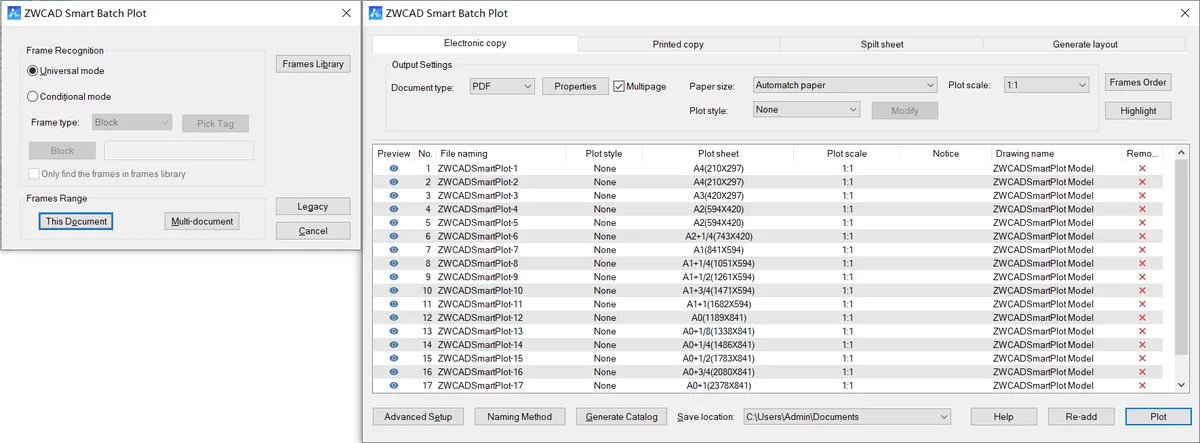The image size is (1200, 443).
Task: Remove the ZWCADSmartPlot-16 row with red X
Action: tap(1142, 371)
